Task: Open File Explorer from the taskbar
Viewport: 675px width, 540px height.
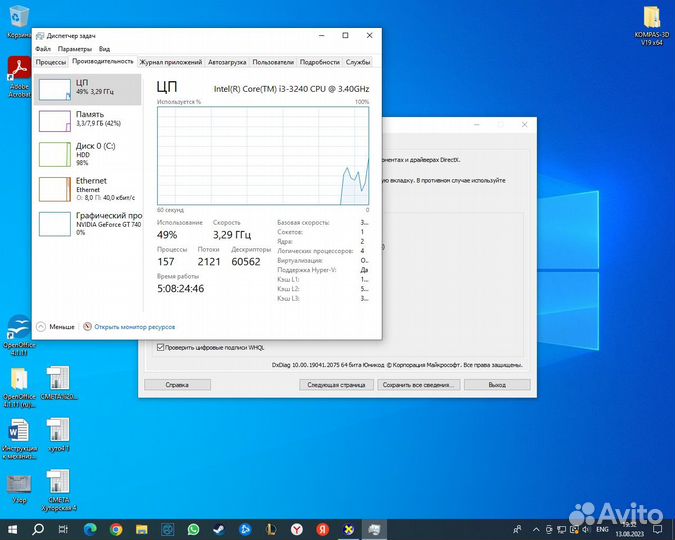Action: click(x=142, y=529)
